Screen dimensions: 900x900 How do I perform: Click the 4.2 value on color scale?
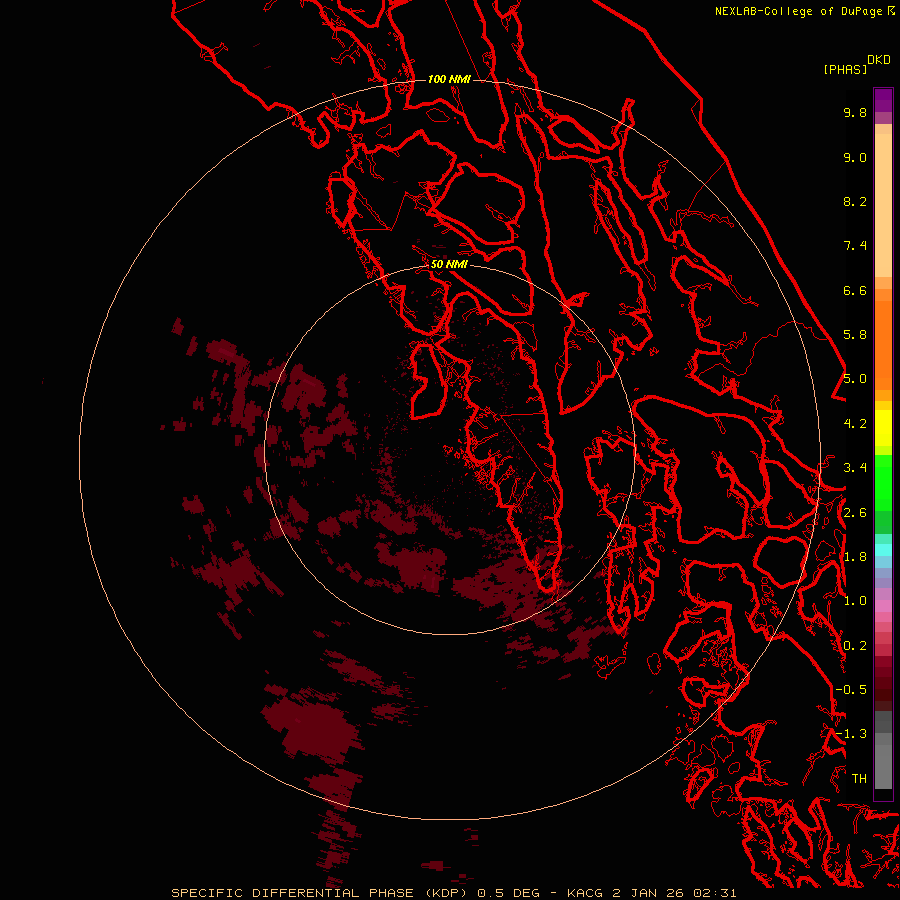click(855, 424)
